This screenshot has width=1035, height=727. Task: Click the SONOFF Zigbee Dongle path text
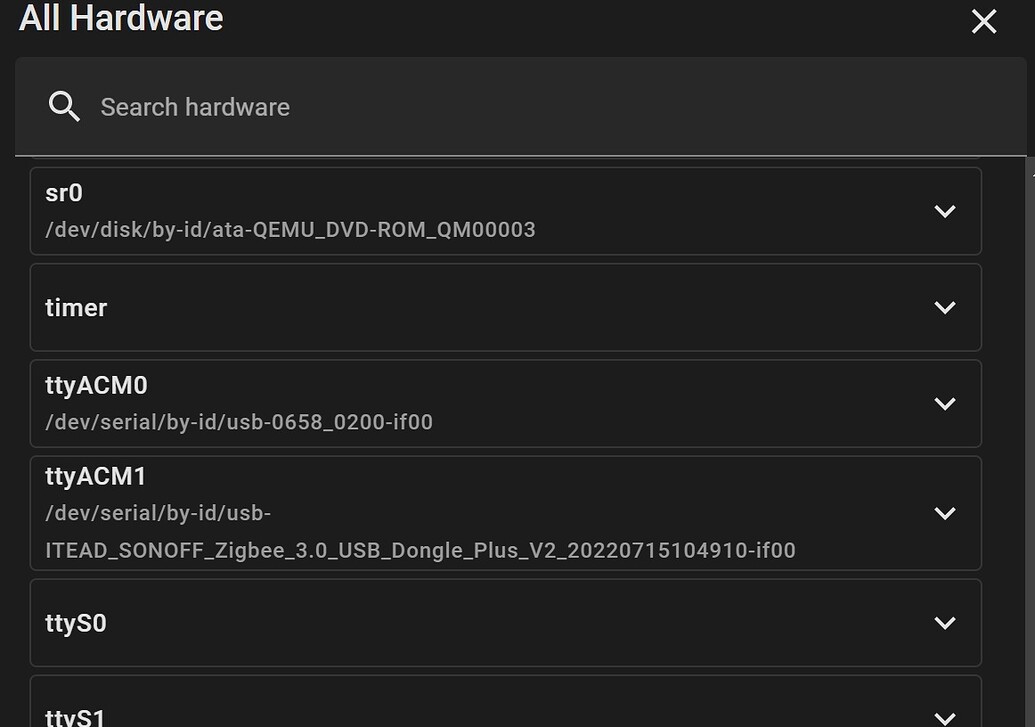coord(420,532)
